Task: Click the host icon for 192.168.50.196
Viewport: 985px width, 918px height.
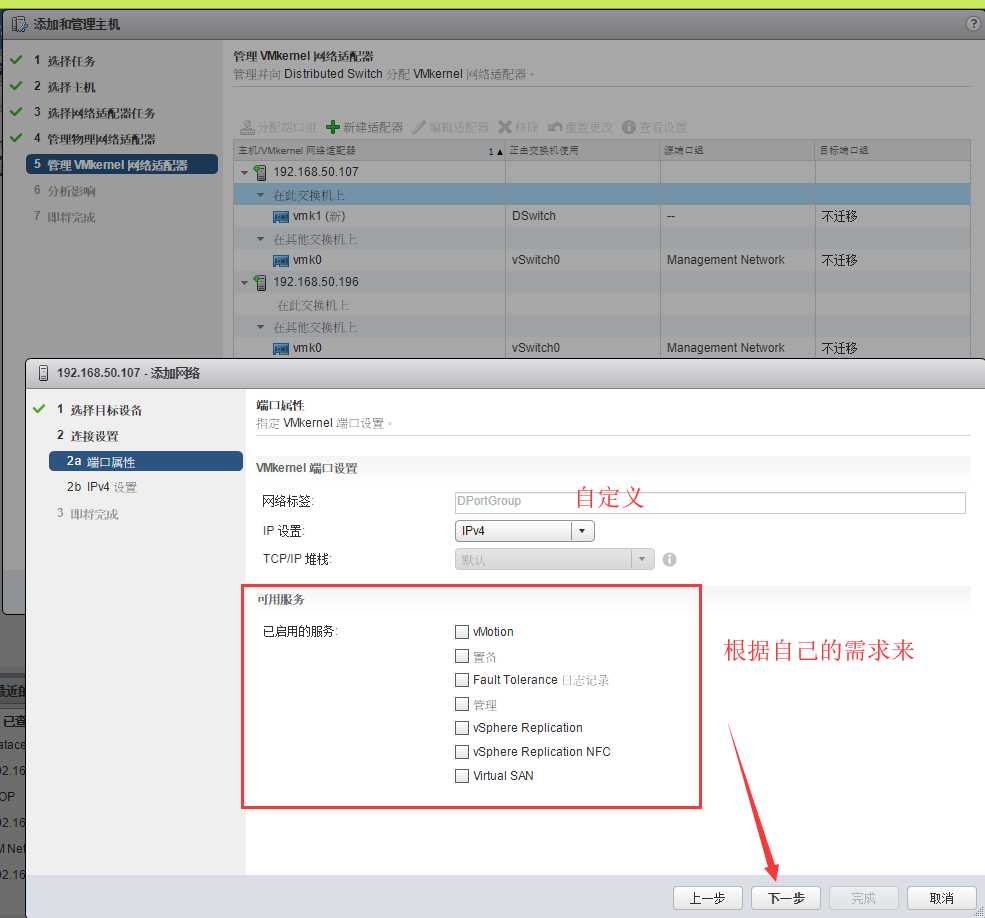Action: tap(260, 282)
